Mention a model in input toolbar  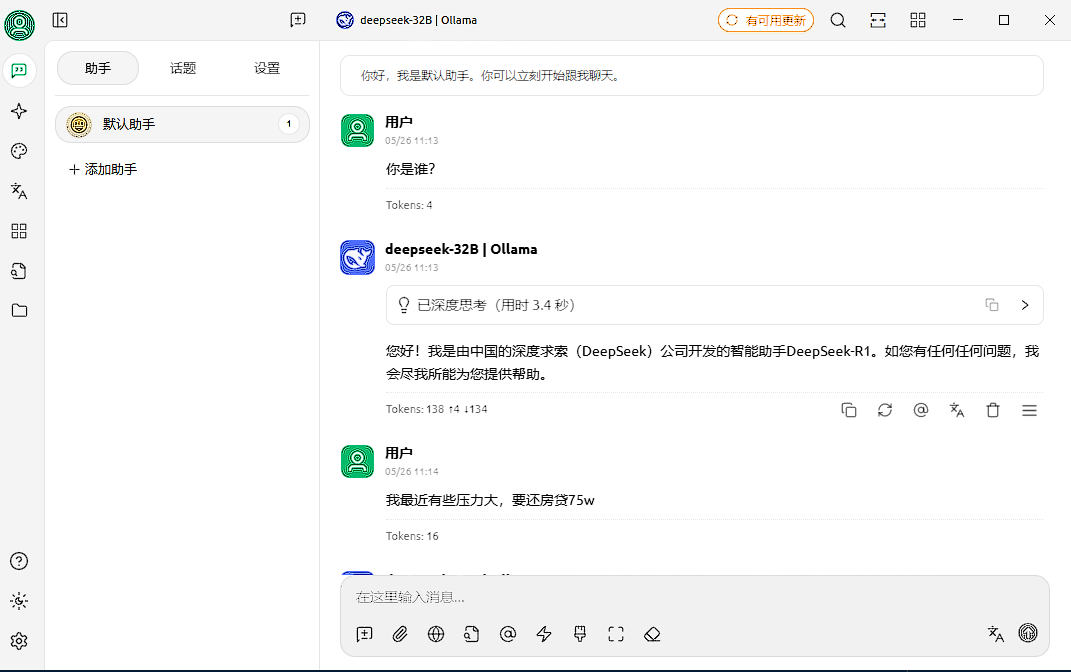508,634
